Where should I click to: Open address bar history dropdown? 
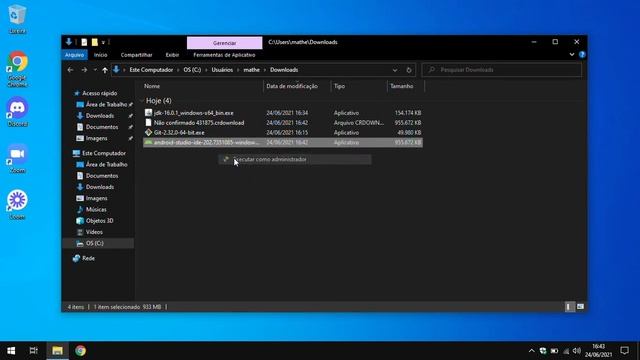(x=395, y=70)
